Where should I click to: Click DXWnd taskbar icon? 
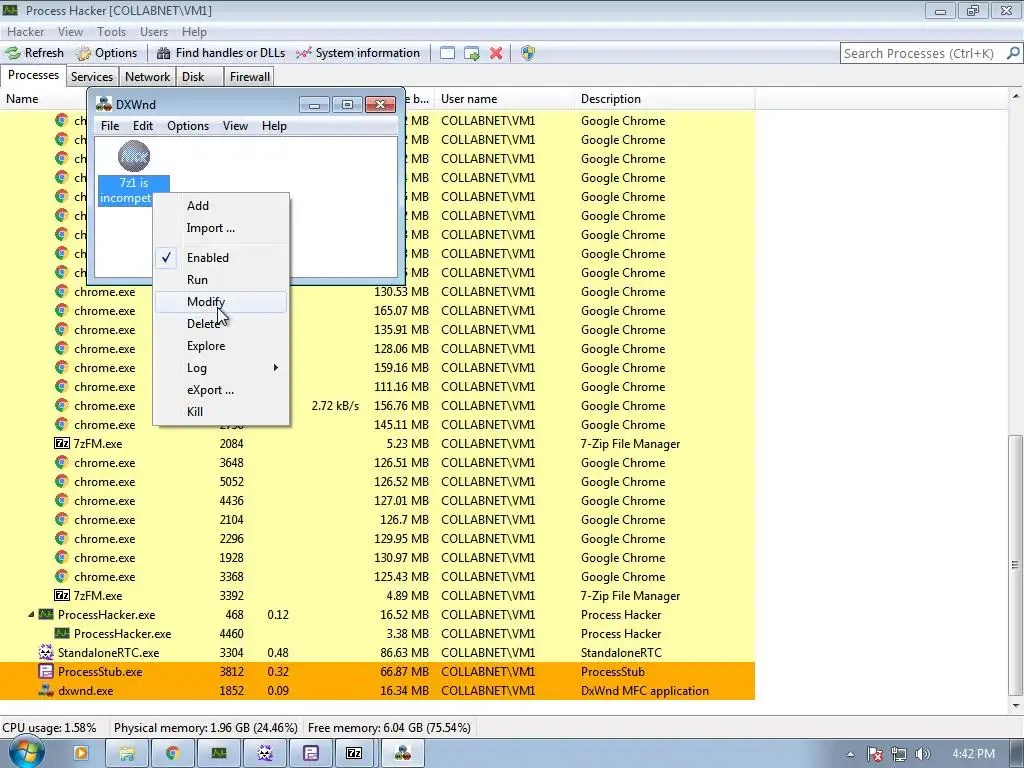(402, 753)
